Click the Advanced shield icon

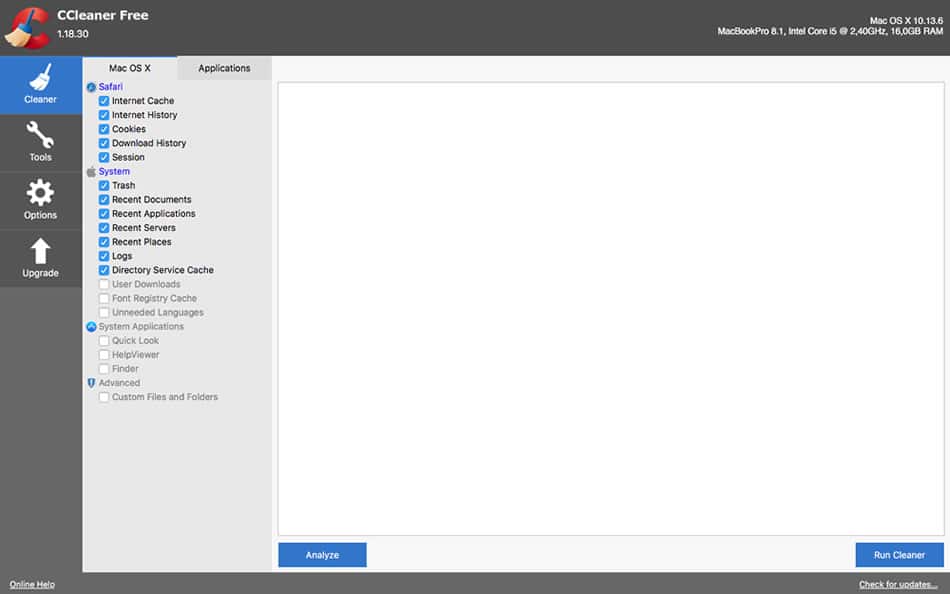coord(91,383)
